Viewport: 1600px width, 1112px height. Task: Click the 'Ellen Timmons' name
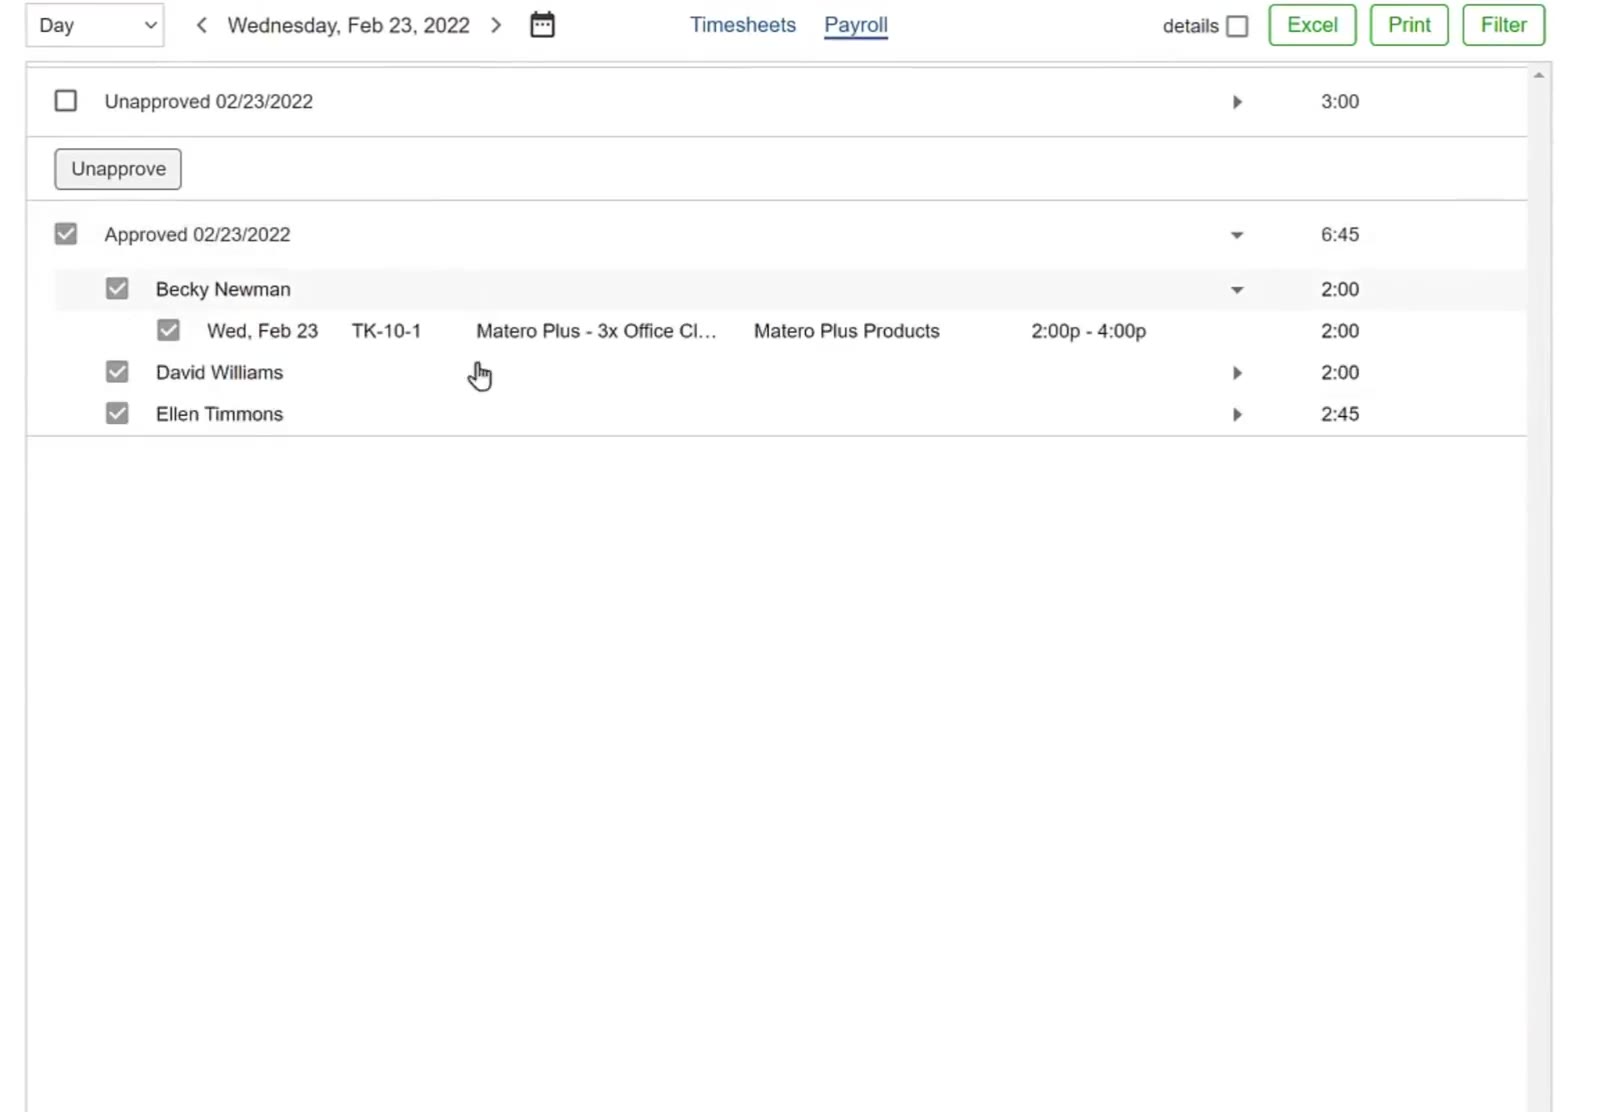click(219, 414)
